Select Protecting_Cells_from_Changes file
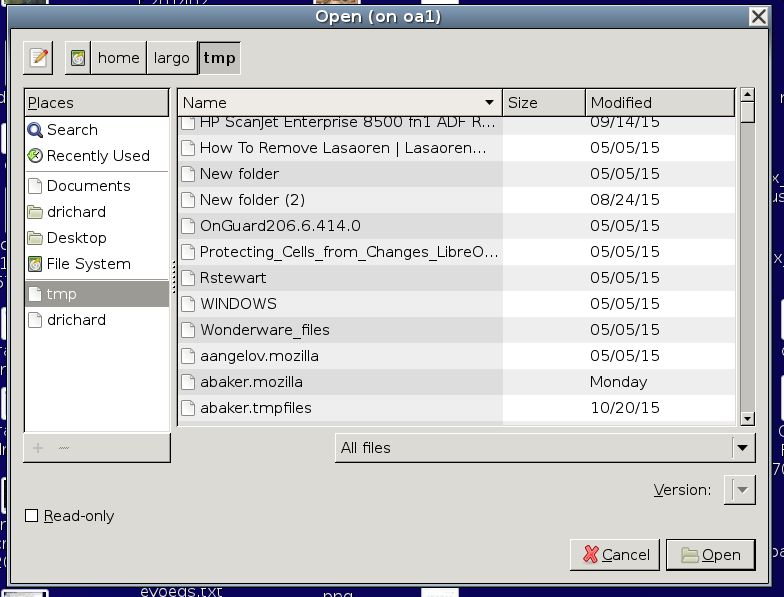The width and height of the screenshot is (784, 597). tap(457, 252)
